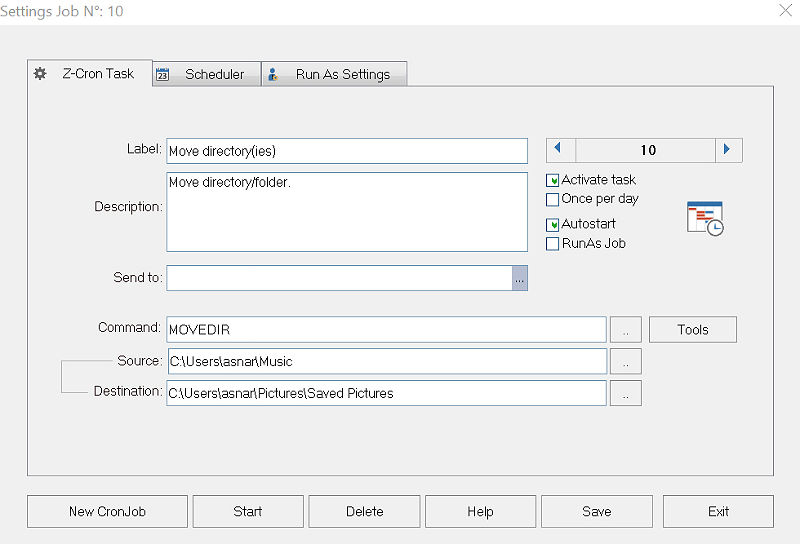Screen dimensions: 800x544
Task: Open Help
Action: pyautogui.click(x=481, y=511)
